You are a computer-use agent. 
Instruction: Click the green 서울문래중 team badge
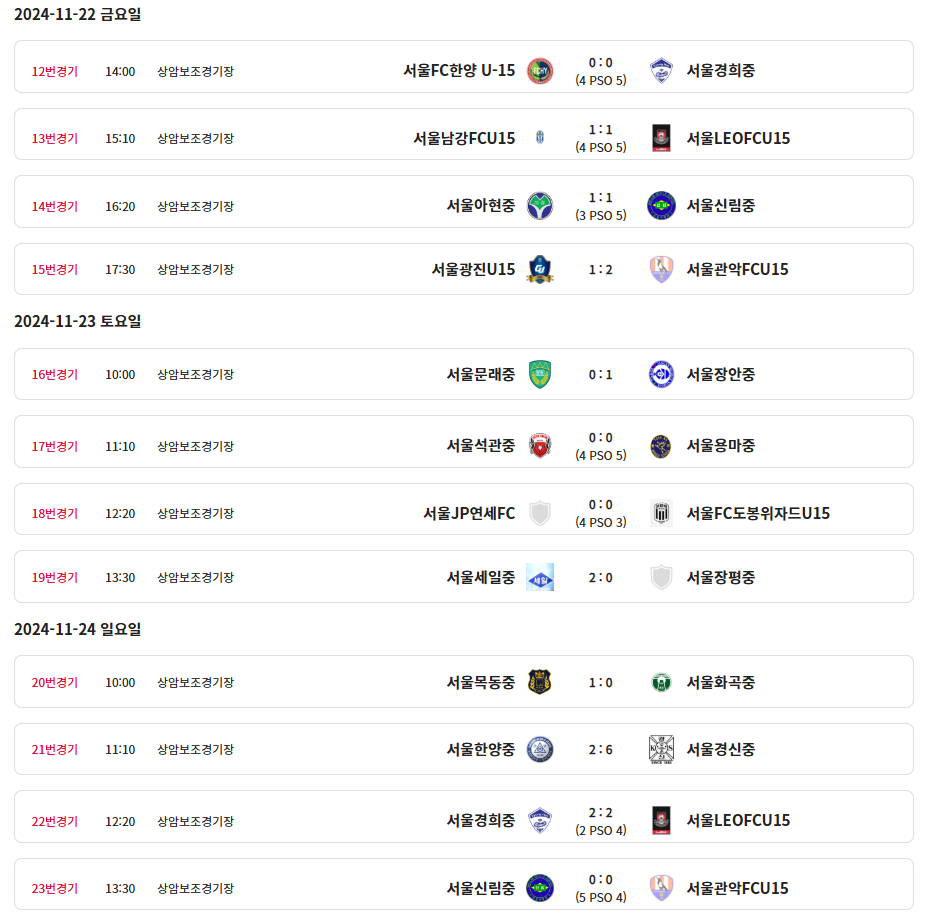click(540, 374)
